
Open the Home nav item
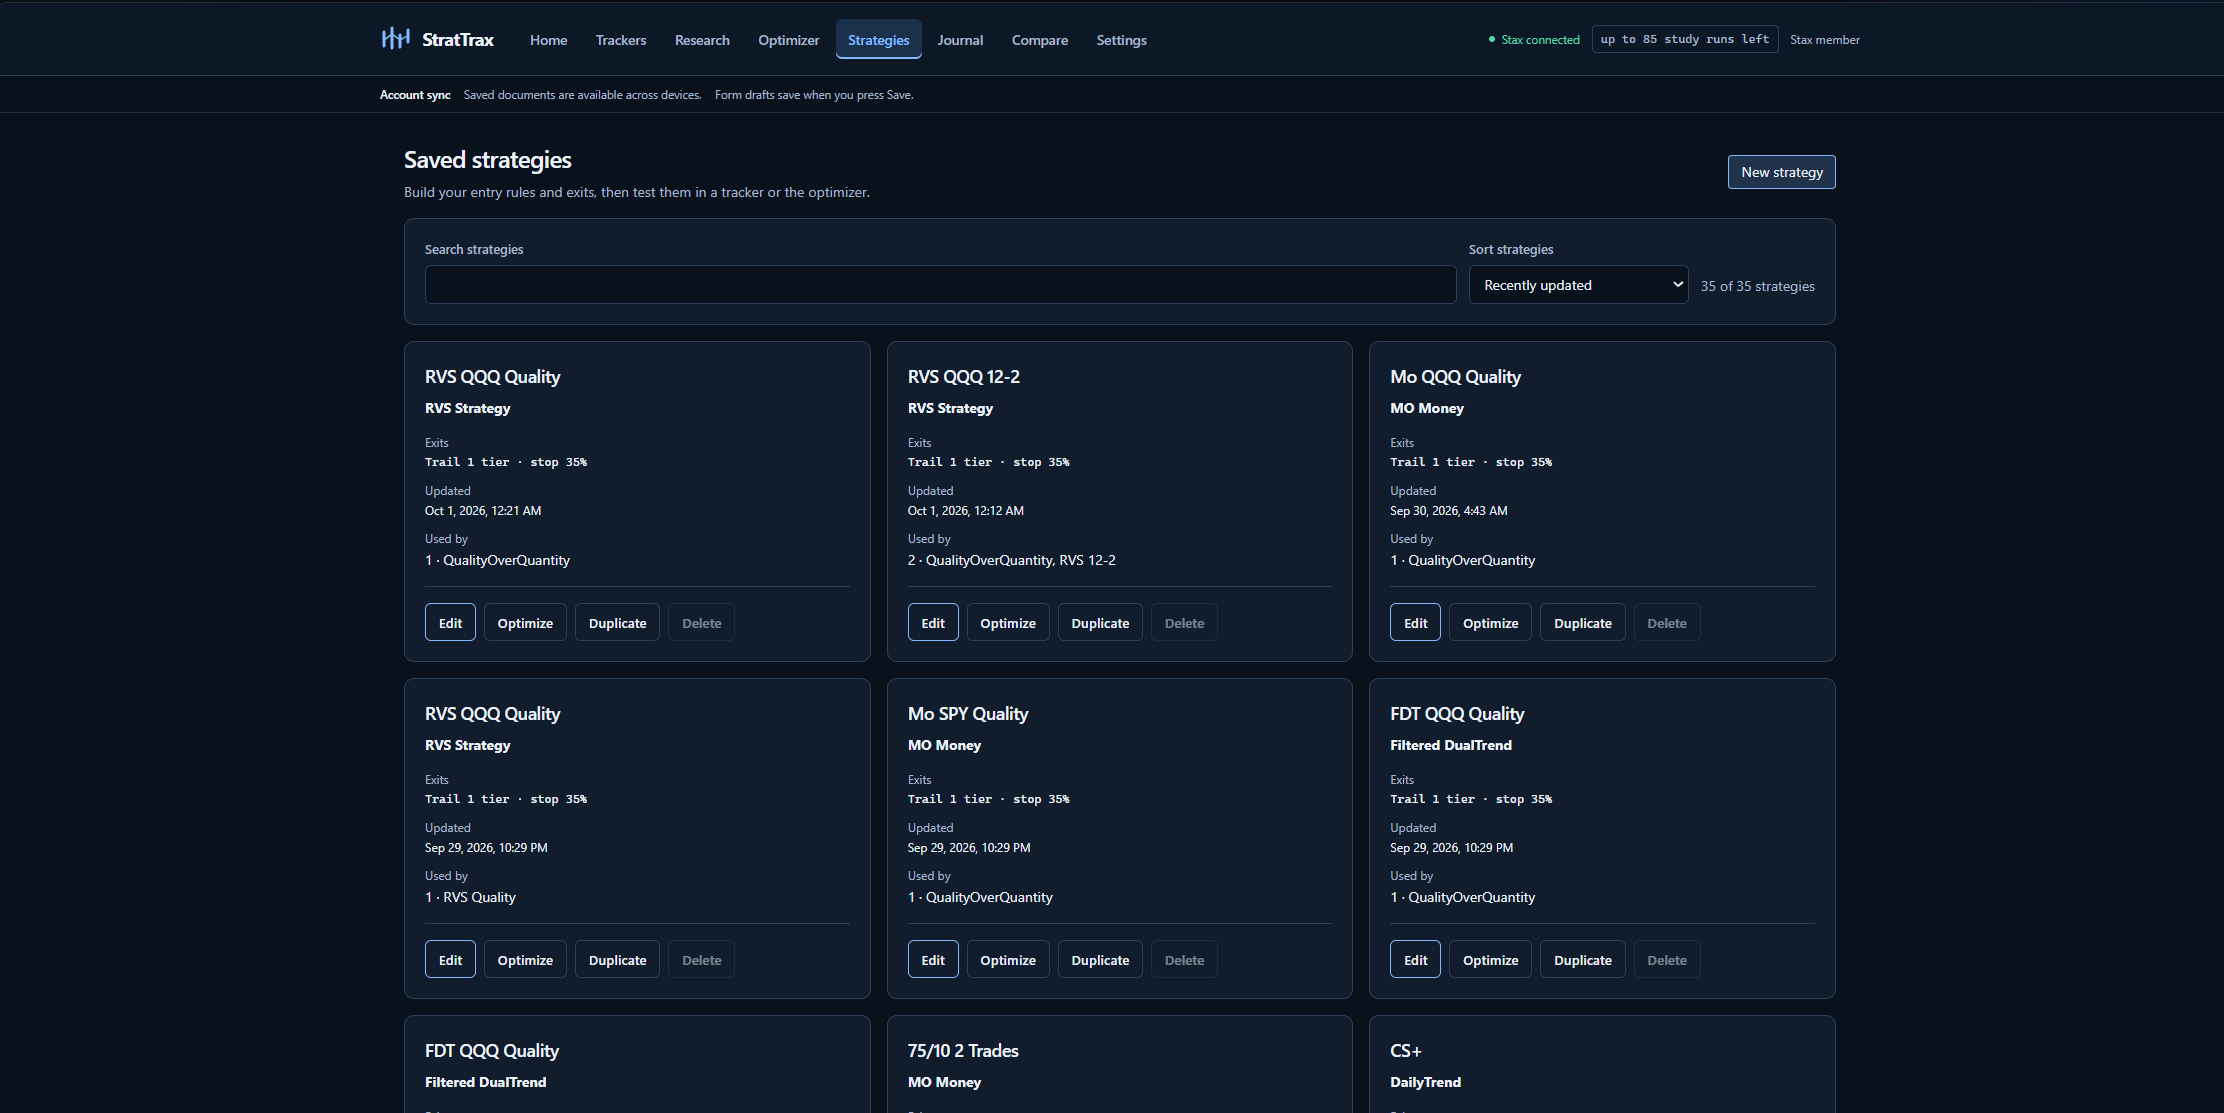point(548,40)
